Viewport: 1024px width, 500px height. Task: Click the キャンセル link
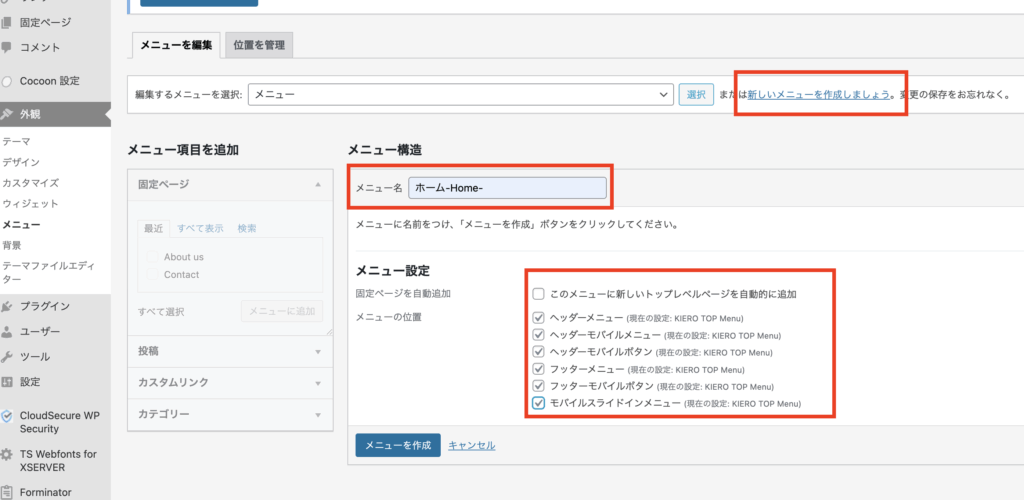click(471, 445)
